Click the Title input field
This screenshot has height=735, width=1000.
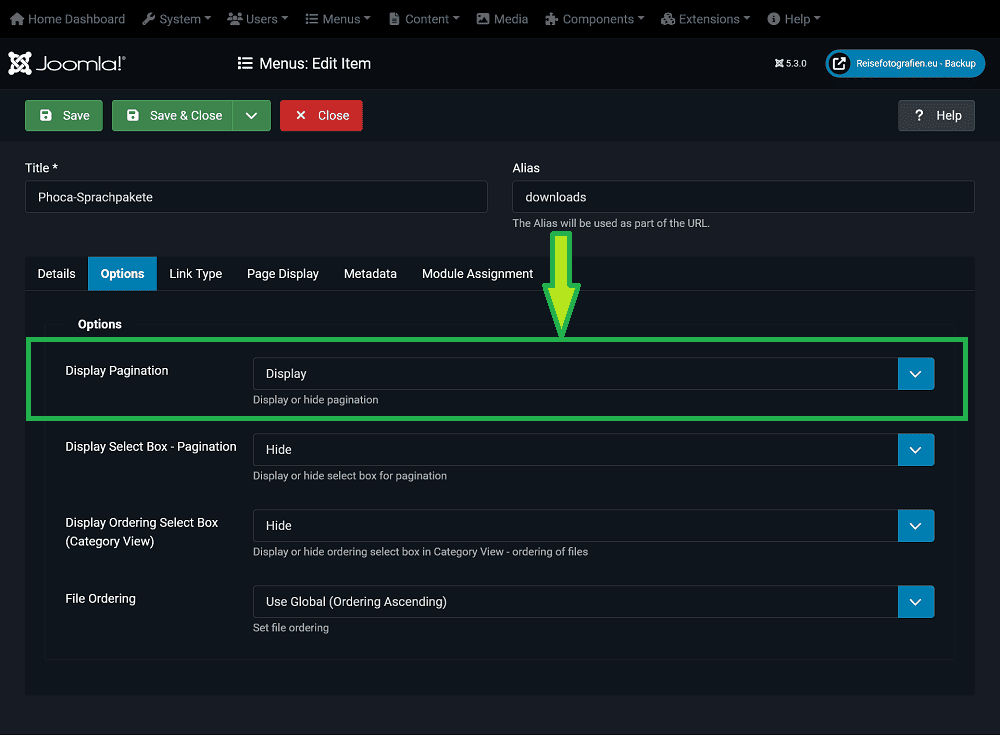click(256, 197)
